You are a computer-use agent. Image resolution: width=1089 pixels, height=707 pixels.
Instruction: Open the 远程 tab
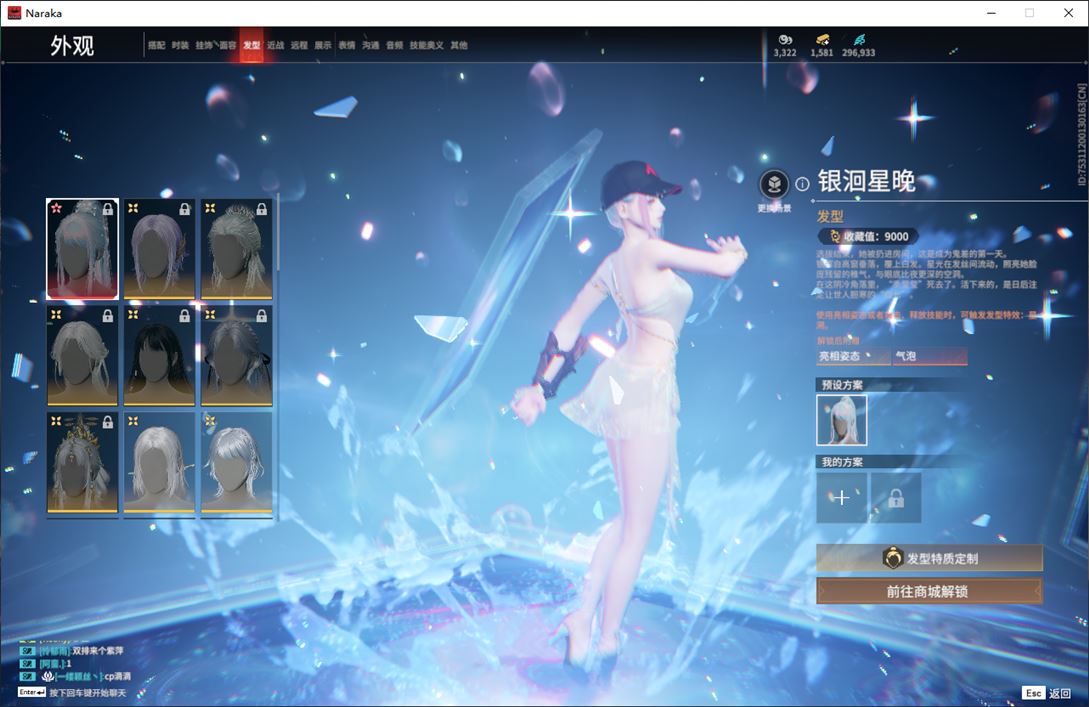[299, 45]
